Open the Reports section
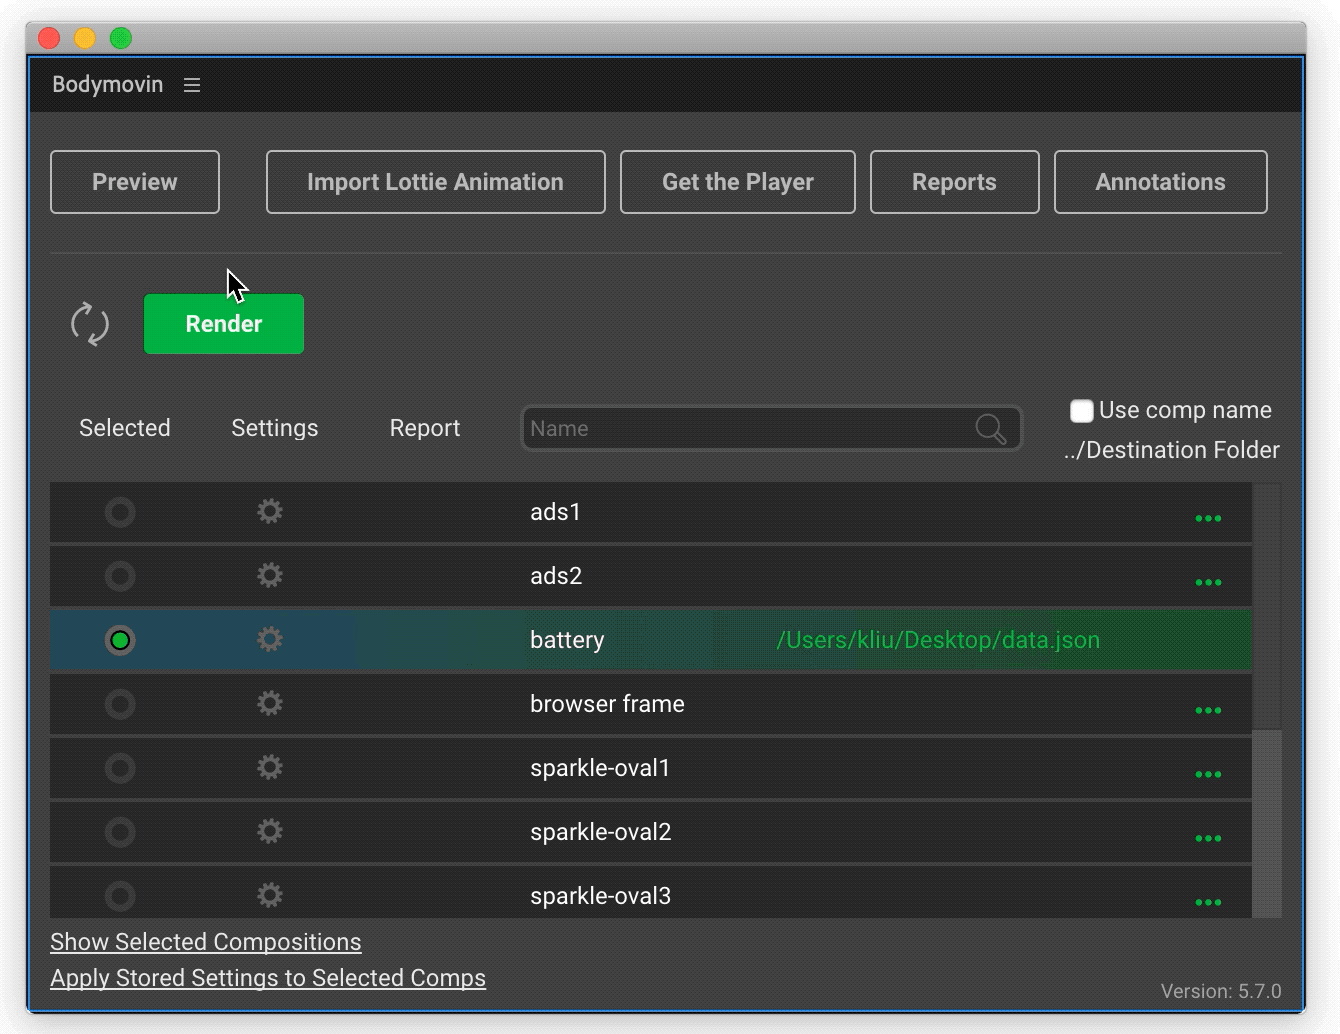Screen dimensions: 1340x1034 (954, 182)
